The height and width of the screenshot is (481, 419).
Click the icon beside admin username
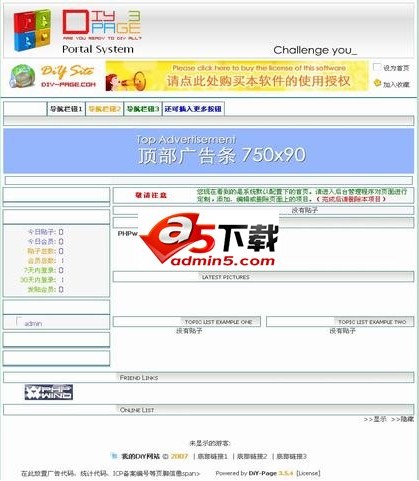pyautogui.click(x=19, y=321)
